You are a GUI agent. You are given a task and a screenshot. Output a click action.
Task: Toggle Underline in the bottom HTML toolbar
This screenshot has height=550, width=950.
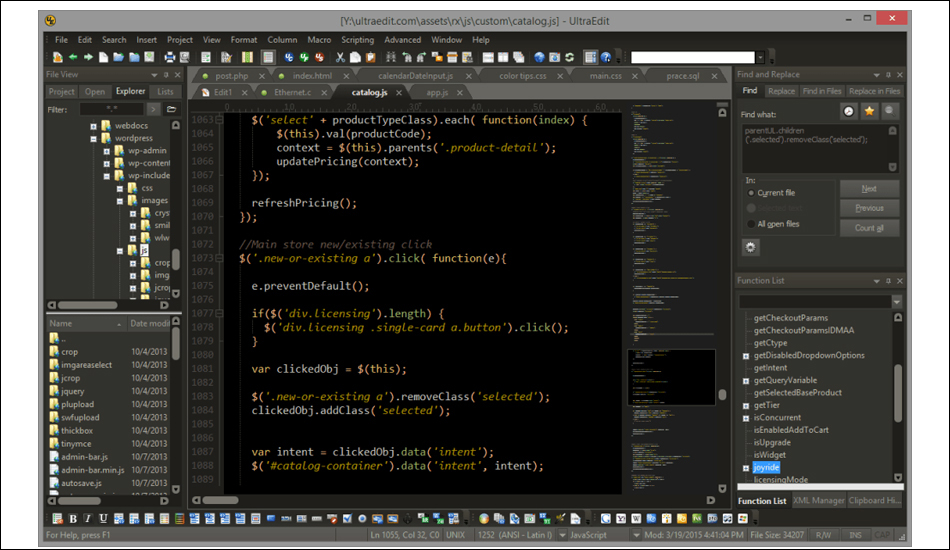pyautogui.click(x=103, y=519)
